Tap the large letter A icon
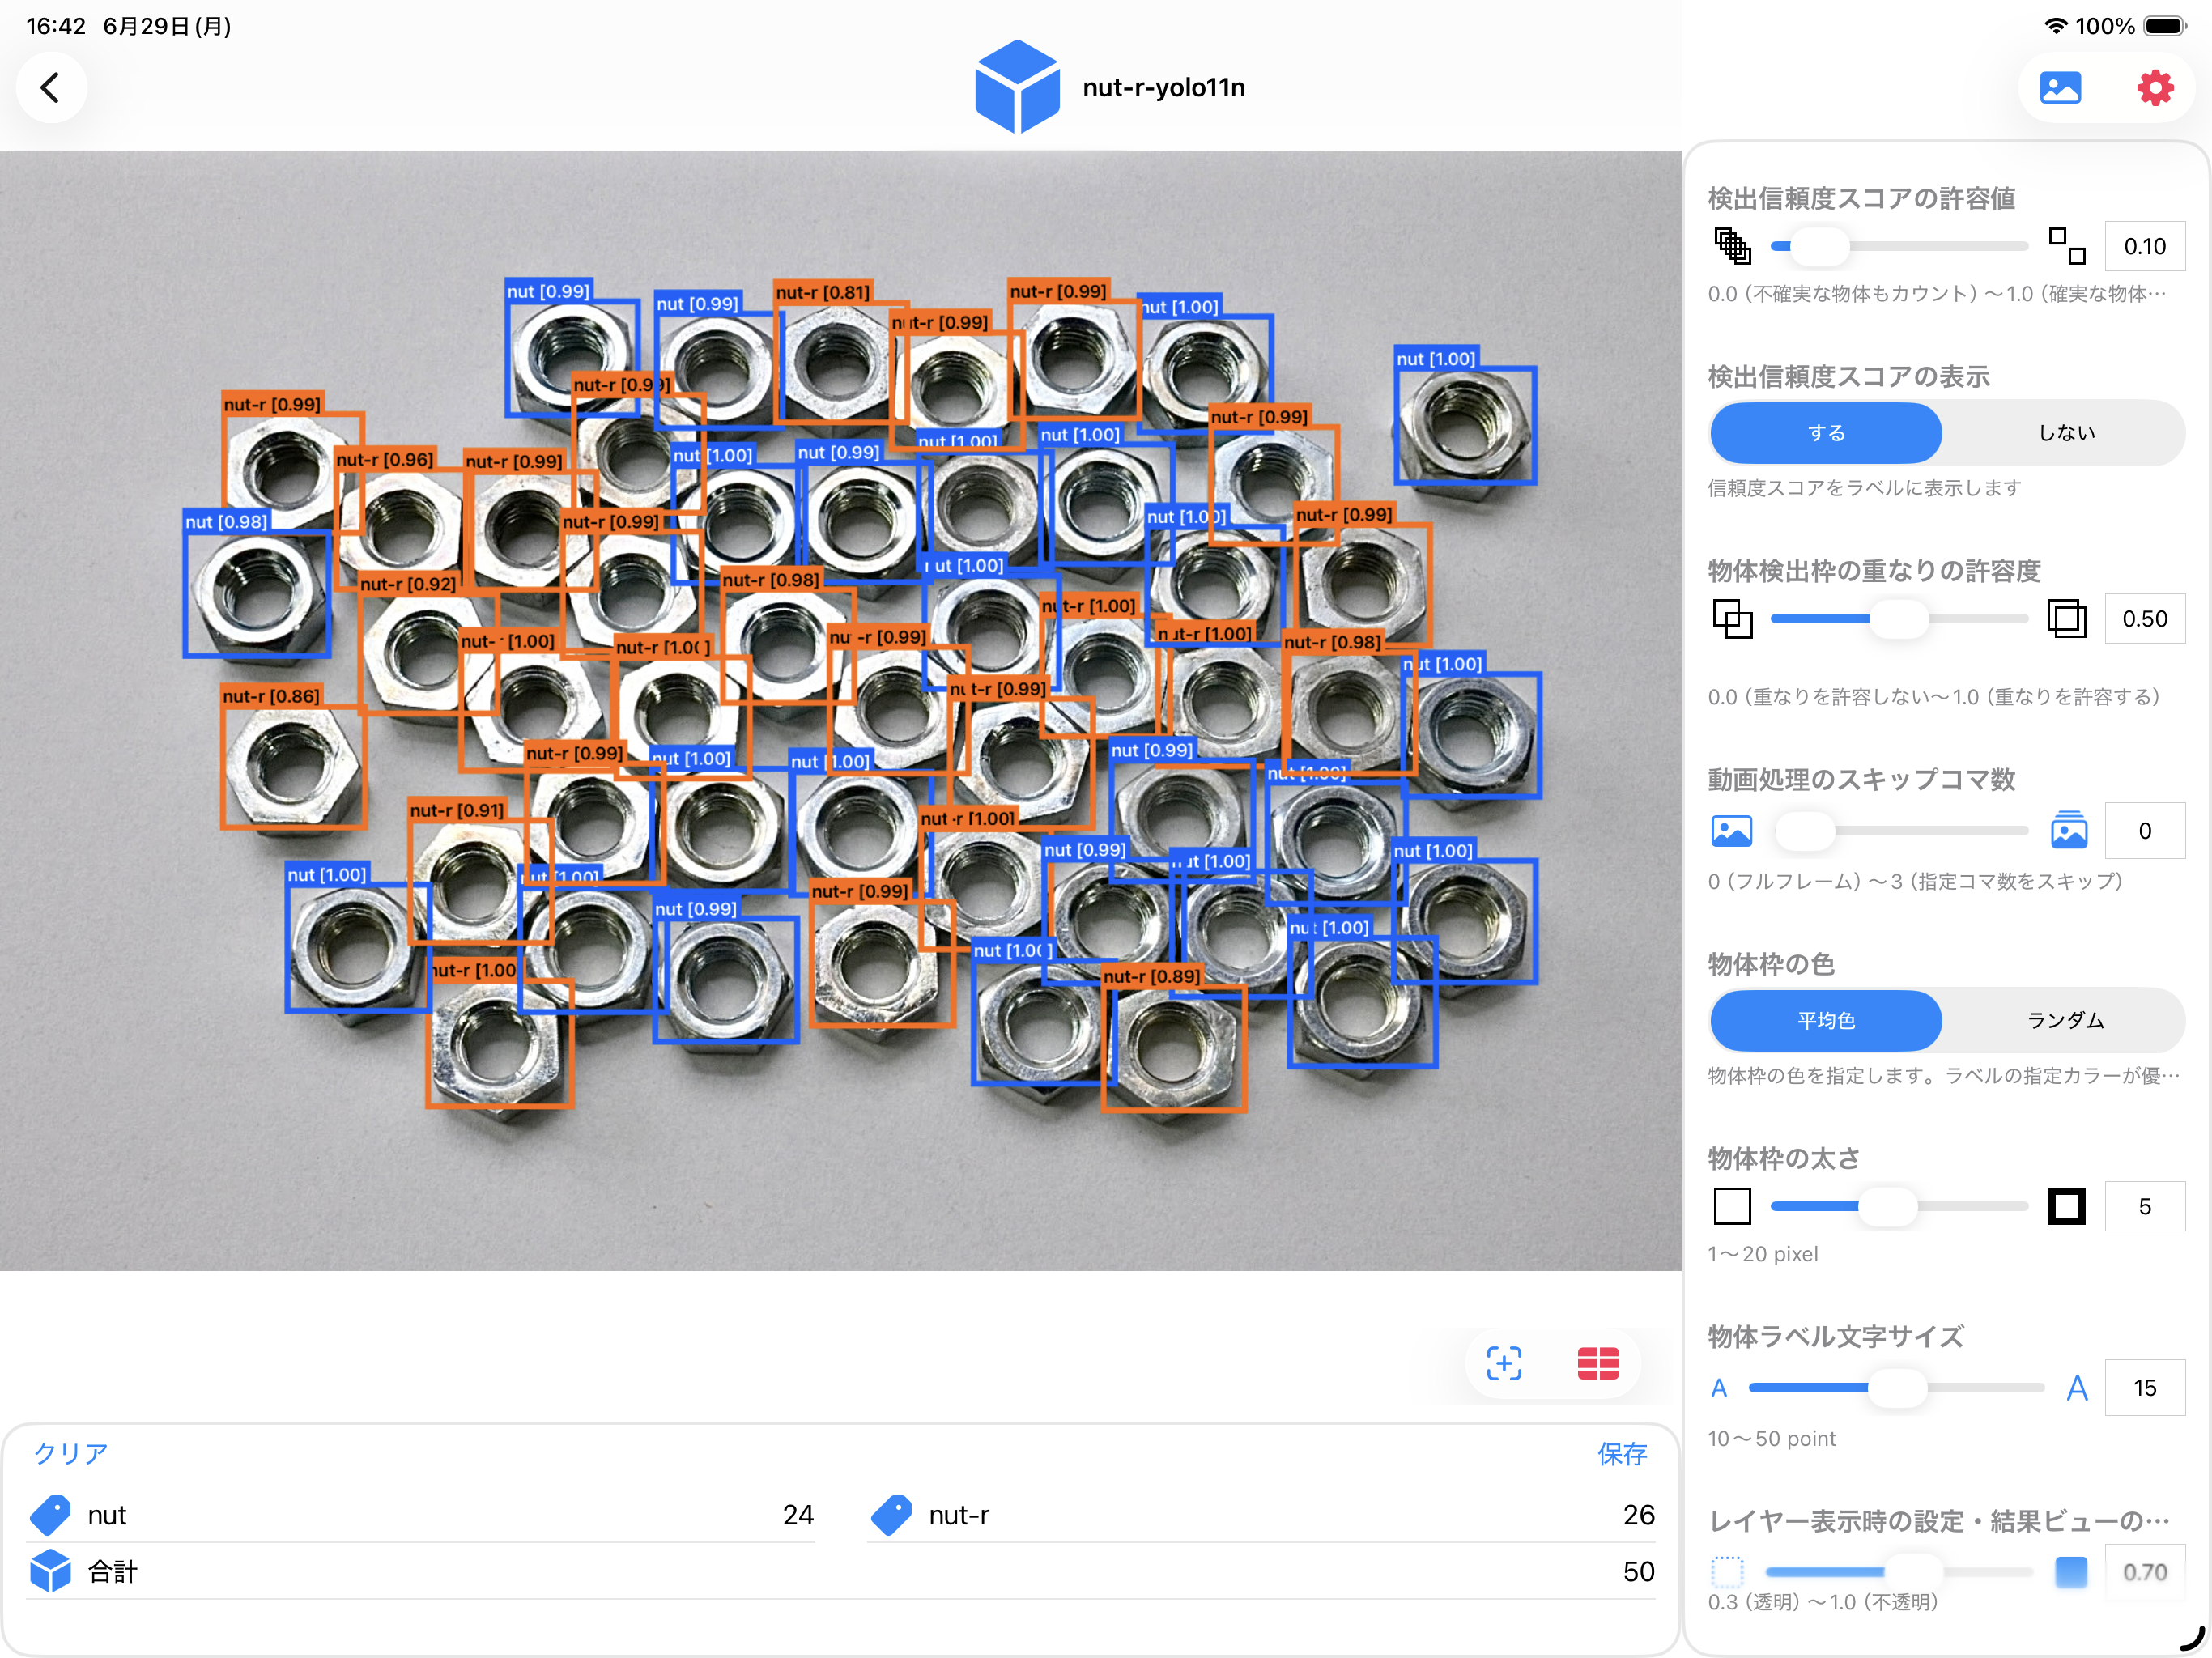This screenshot has height=1658, width=2212. point(2077,1388)
